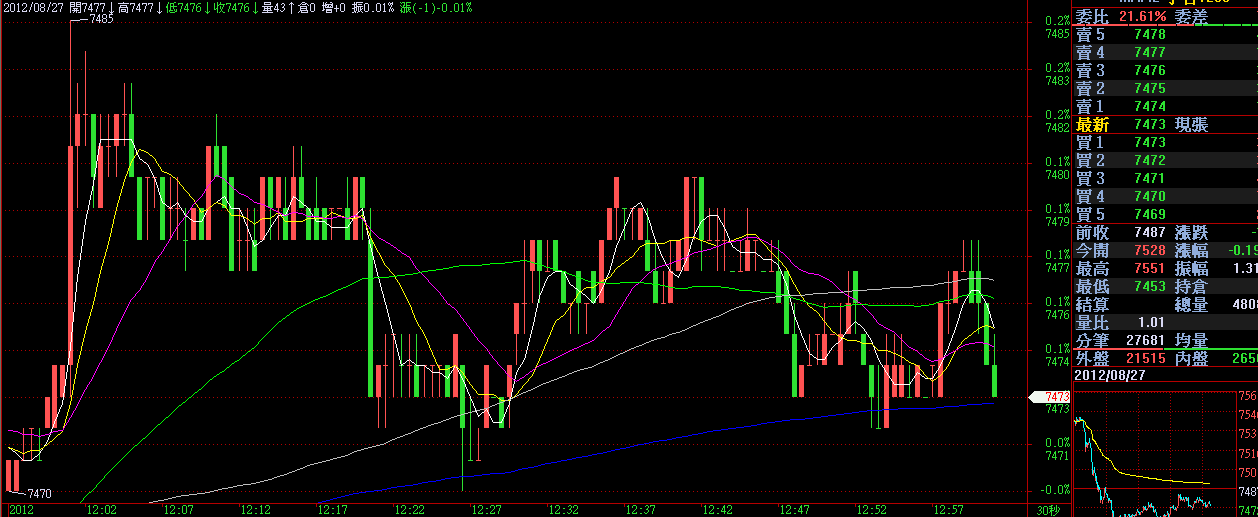The height and width of the screenshot is (517, 1258).
Task: Click the 內盤 label in the quote panel
Action: point(1191,358)
